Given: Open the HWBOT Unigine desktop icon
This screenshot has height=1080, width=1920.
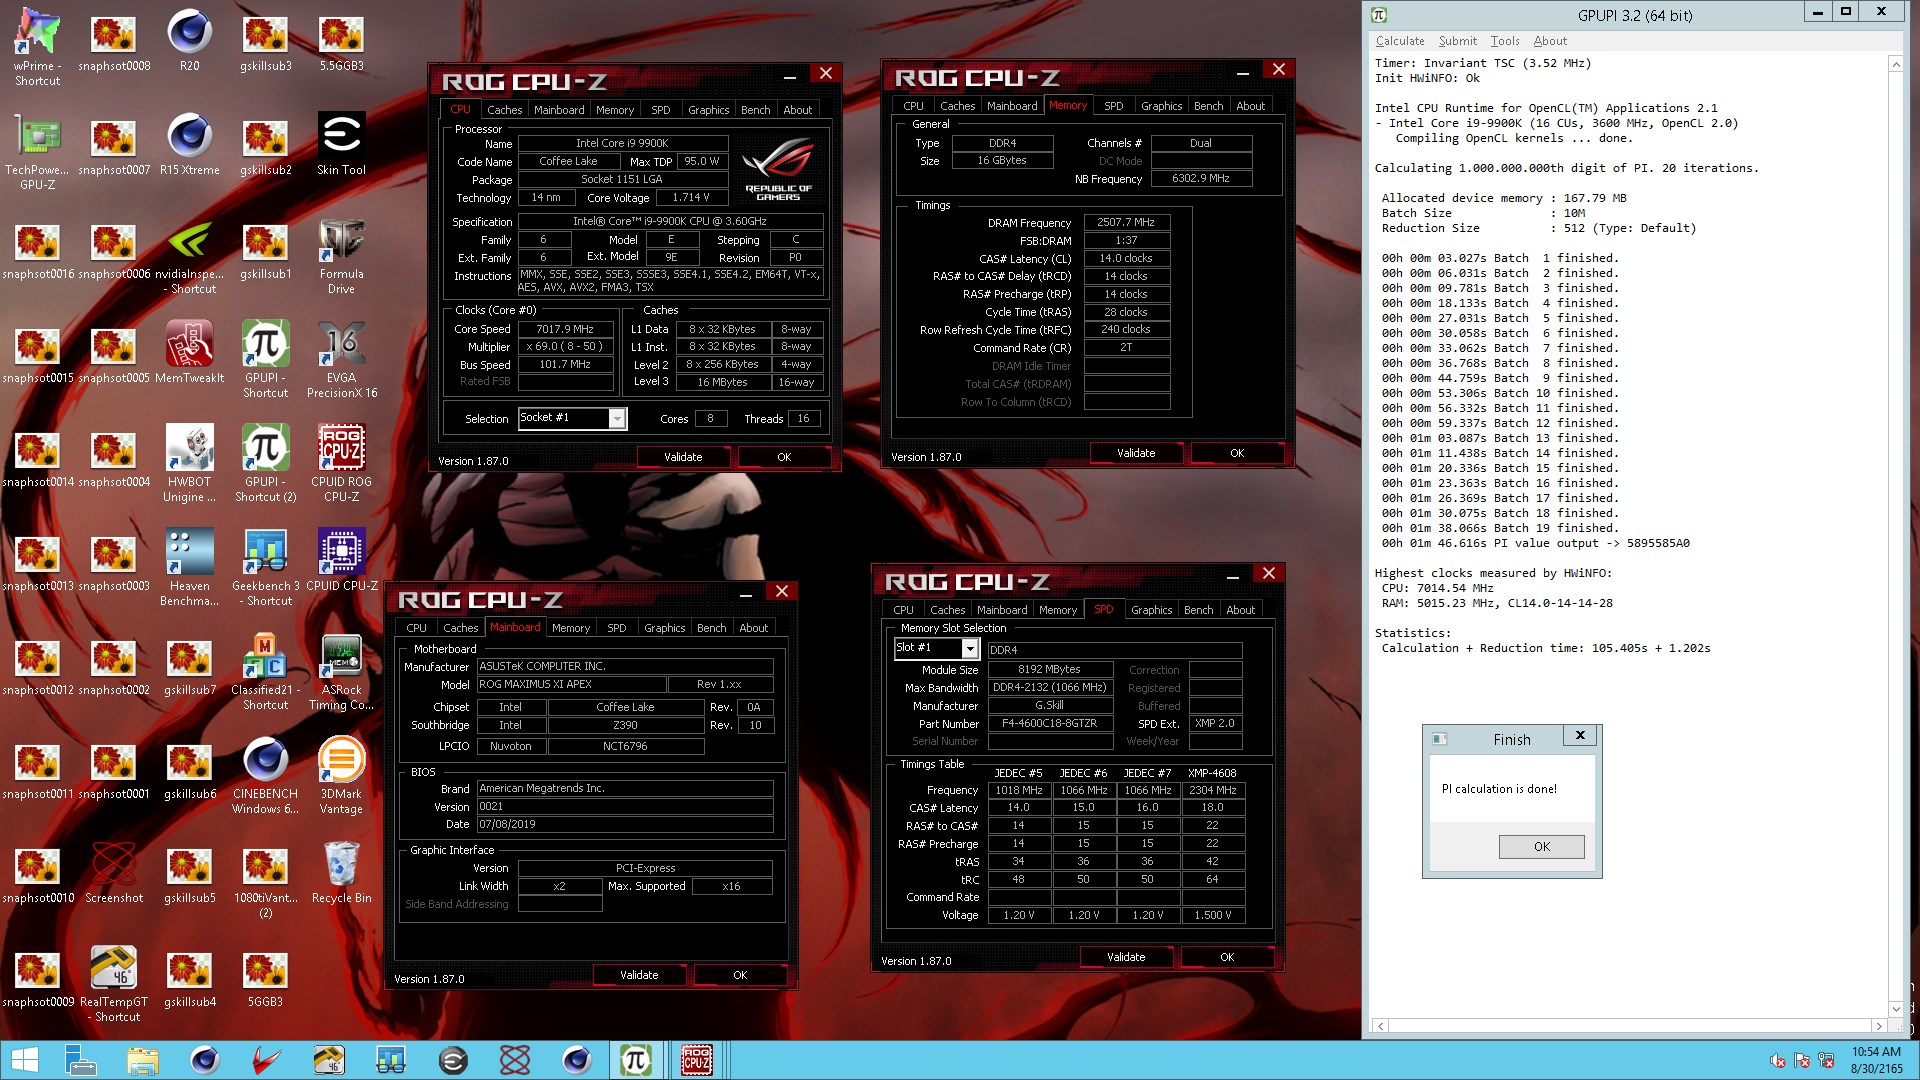Looking at the screenshot, I should (189, 463).
